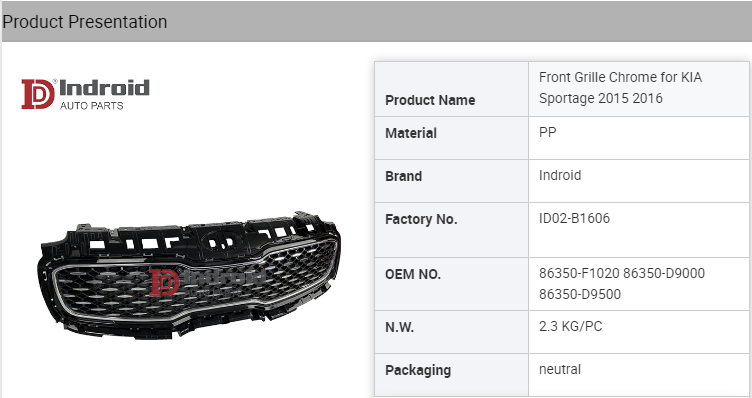Select the OEM NO. label
Screen dimensions: 752x398
tap(413, 274)
